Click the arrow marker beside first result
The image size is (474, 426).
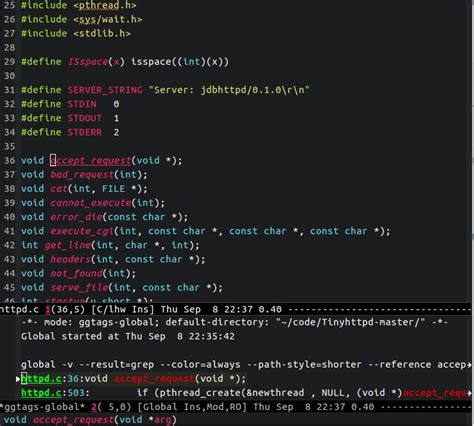pos(18,379)
